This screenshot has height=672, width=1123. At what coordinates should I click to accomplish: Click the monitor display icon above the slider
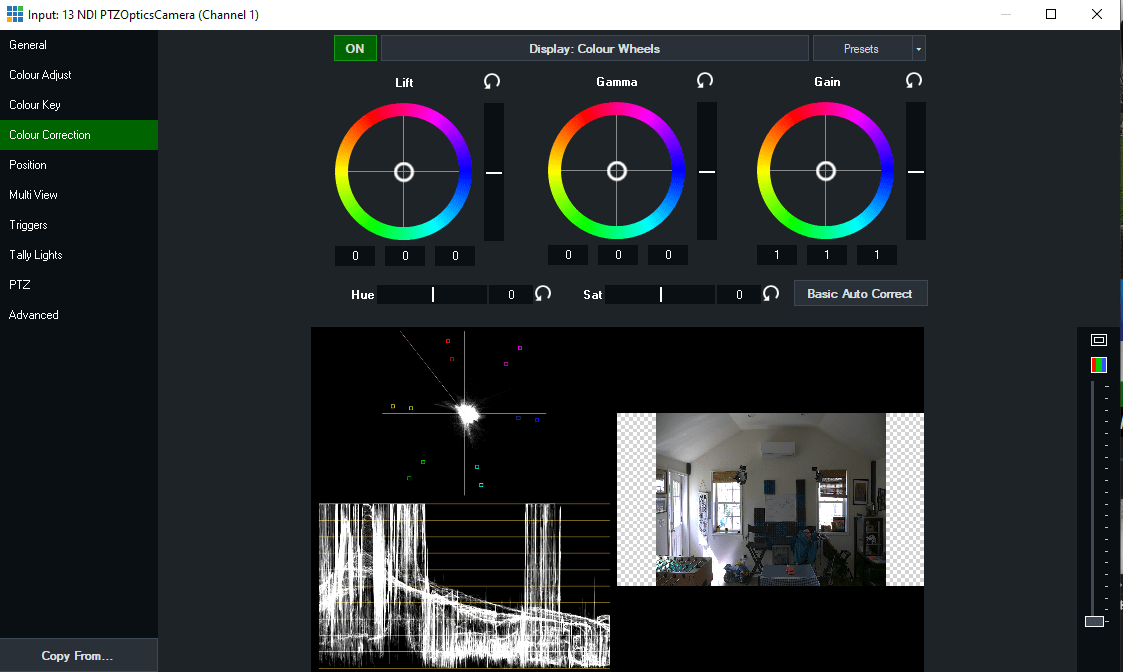point(1098,340)
